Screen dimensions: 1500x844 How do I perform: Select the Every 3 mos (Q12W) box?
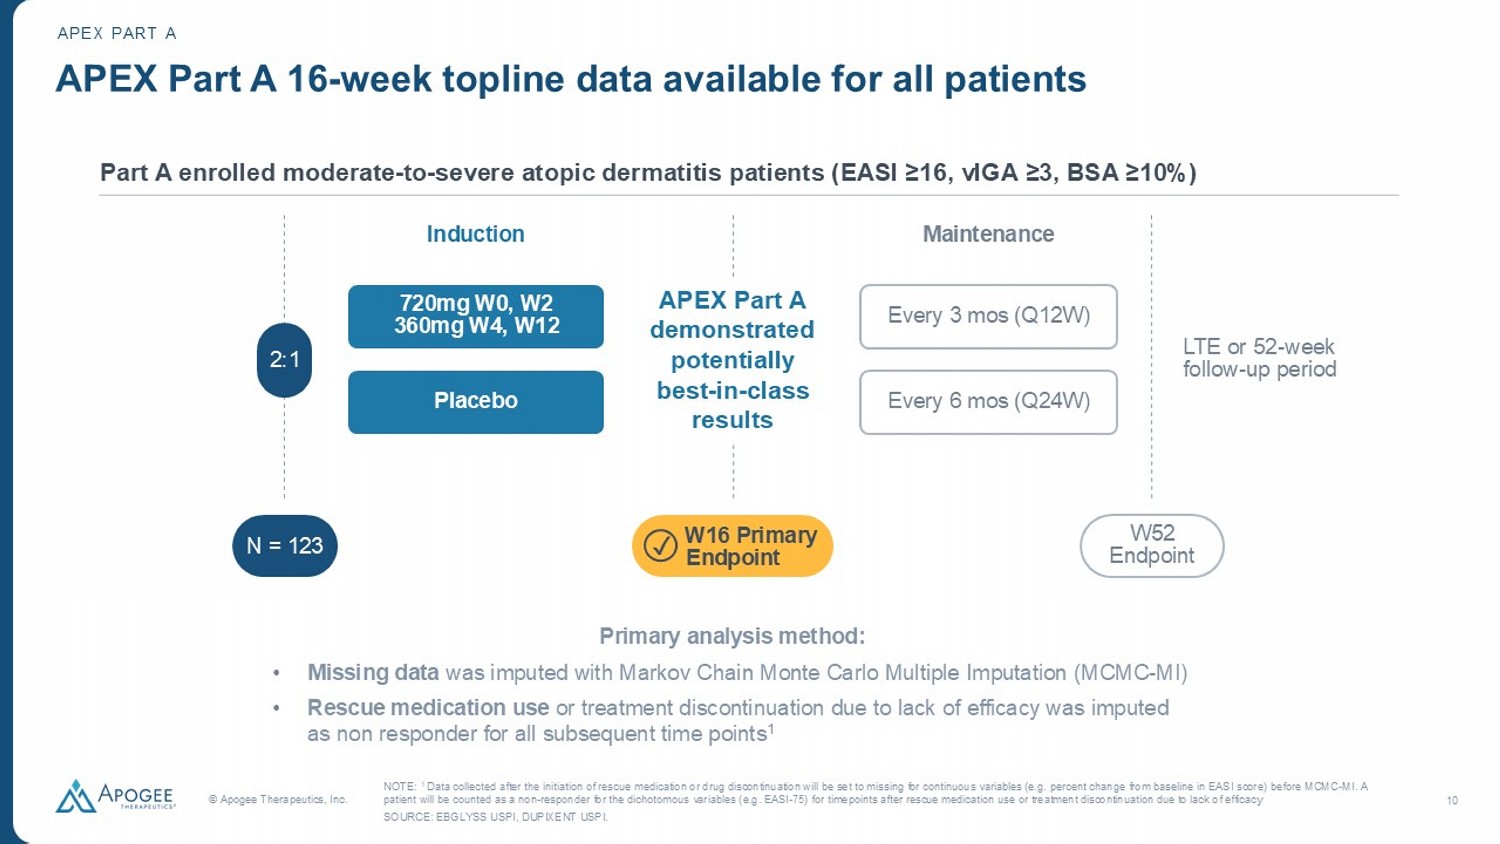(x=988, y=316)
